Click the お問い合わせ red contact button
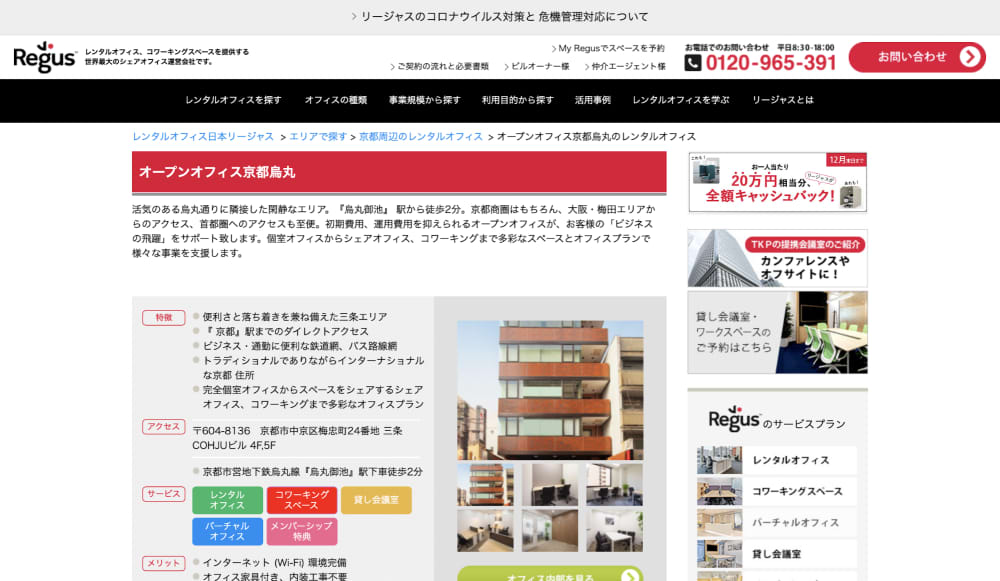 pyautogui.click(x=917, y=57)
